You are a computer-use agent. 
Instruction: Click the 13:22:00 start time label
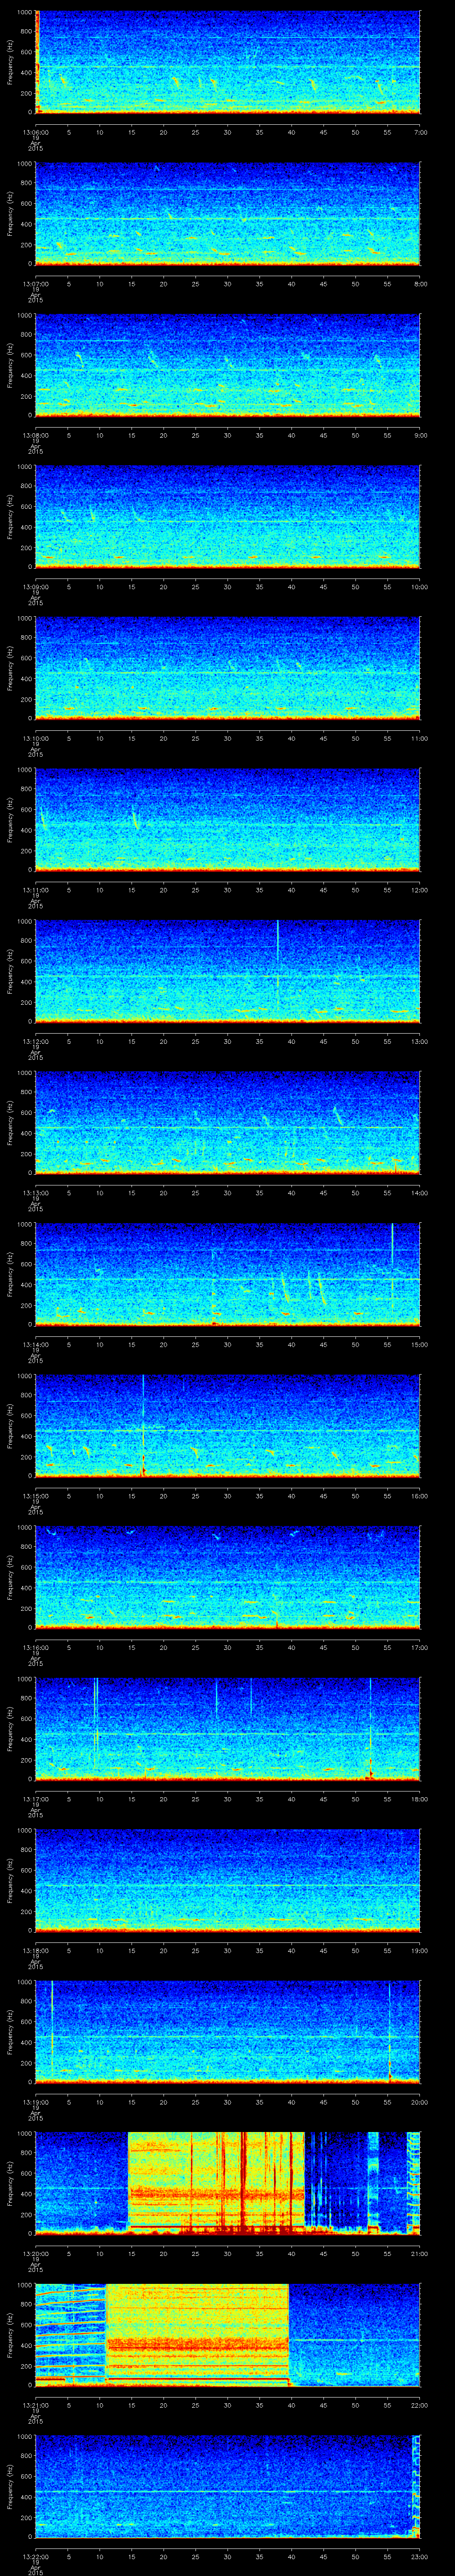point(35,2556)
